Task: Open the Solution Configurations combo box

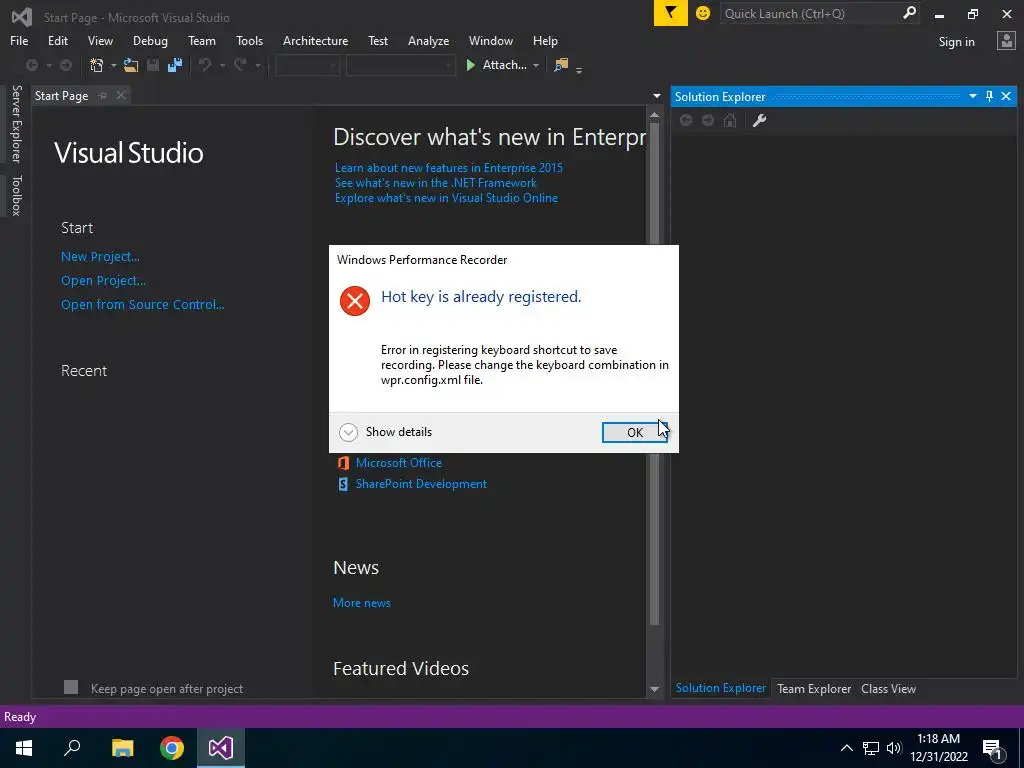Action: pyautogui.click(x=307, y=65)
